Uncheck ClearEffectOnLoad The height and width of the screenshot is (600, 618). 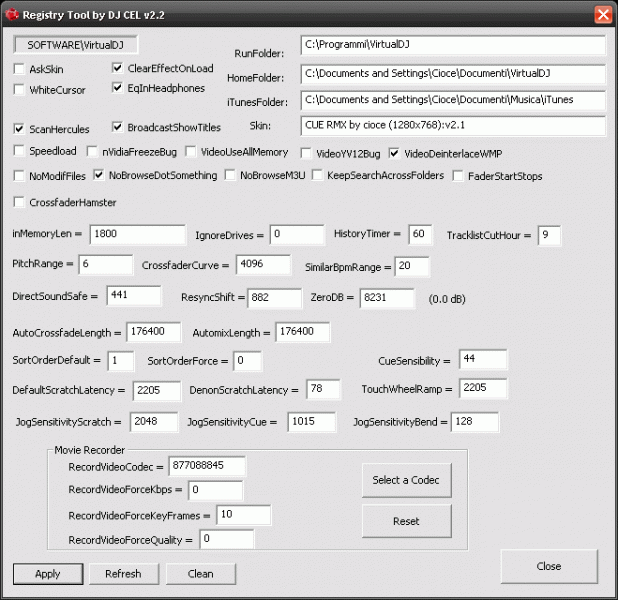coord(117,68)
